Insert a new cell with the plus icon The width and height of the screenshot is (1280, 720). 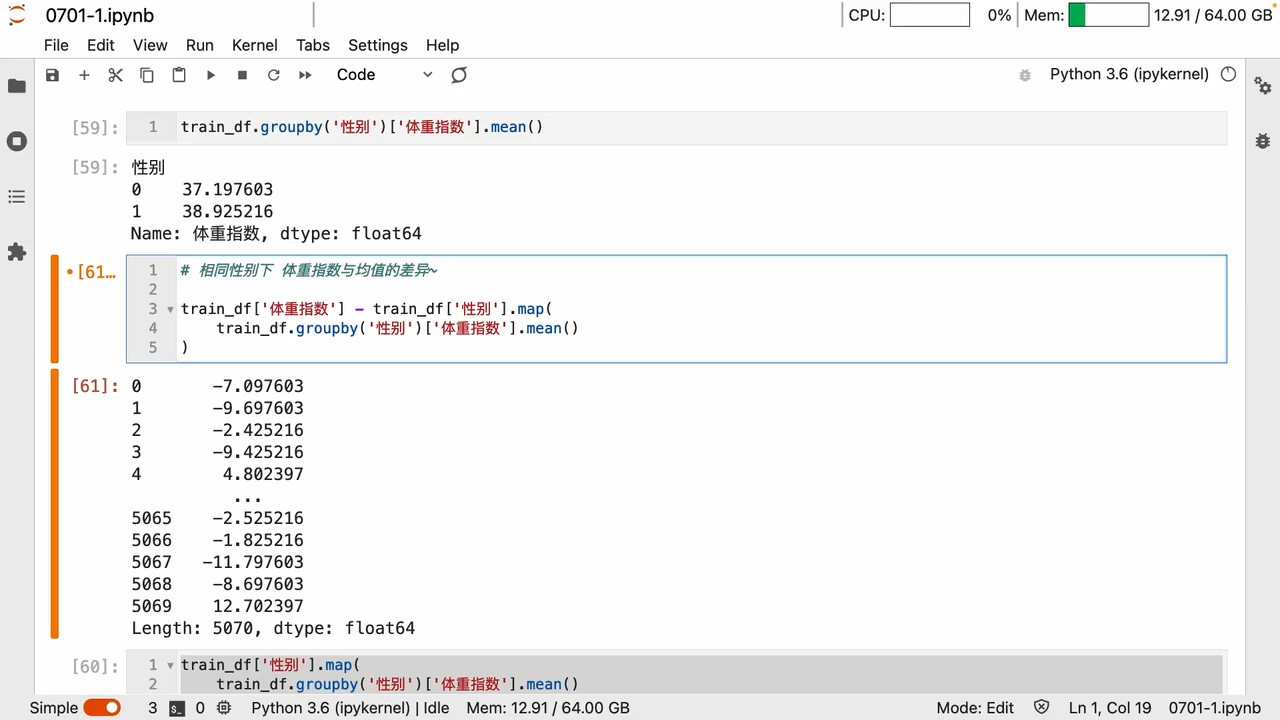(x=84, y=75)
